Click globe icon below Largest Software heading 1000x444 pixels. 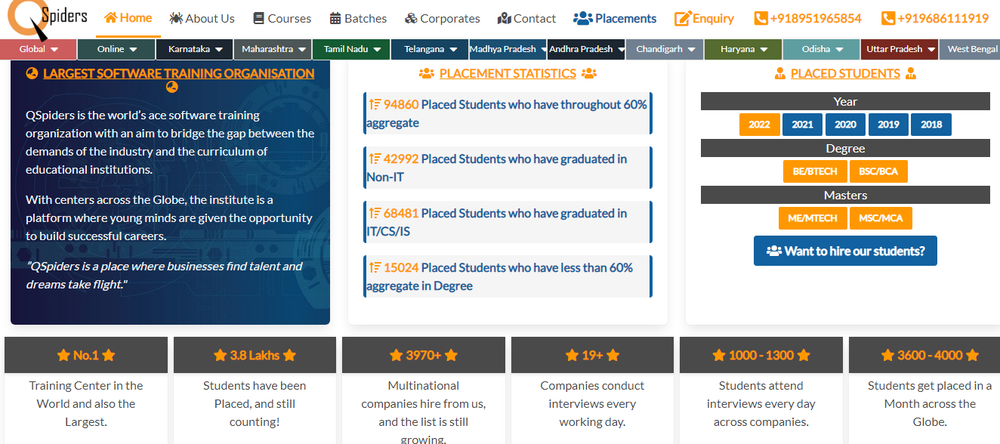coord(171,87)
